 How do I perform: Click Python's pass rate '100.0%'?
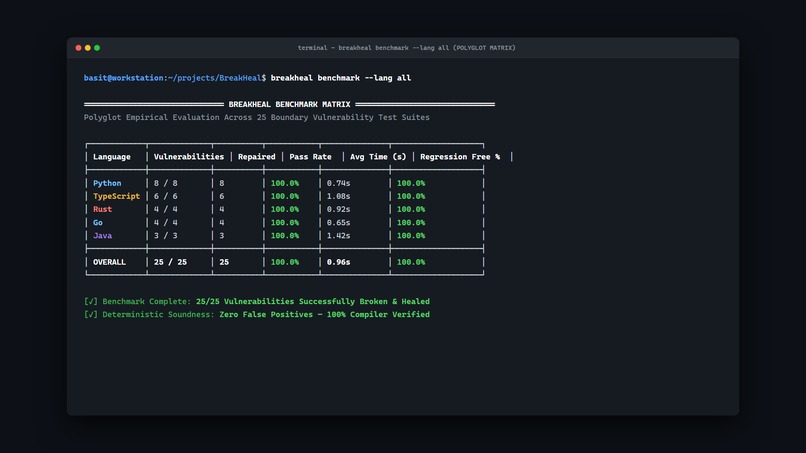click(285, 183)
